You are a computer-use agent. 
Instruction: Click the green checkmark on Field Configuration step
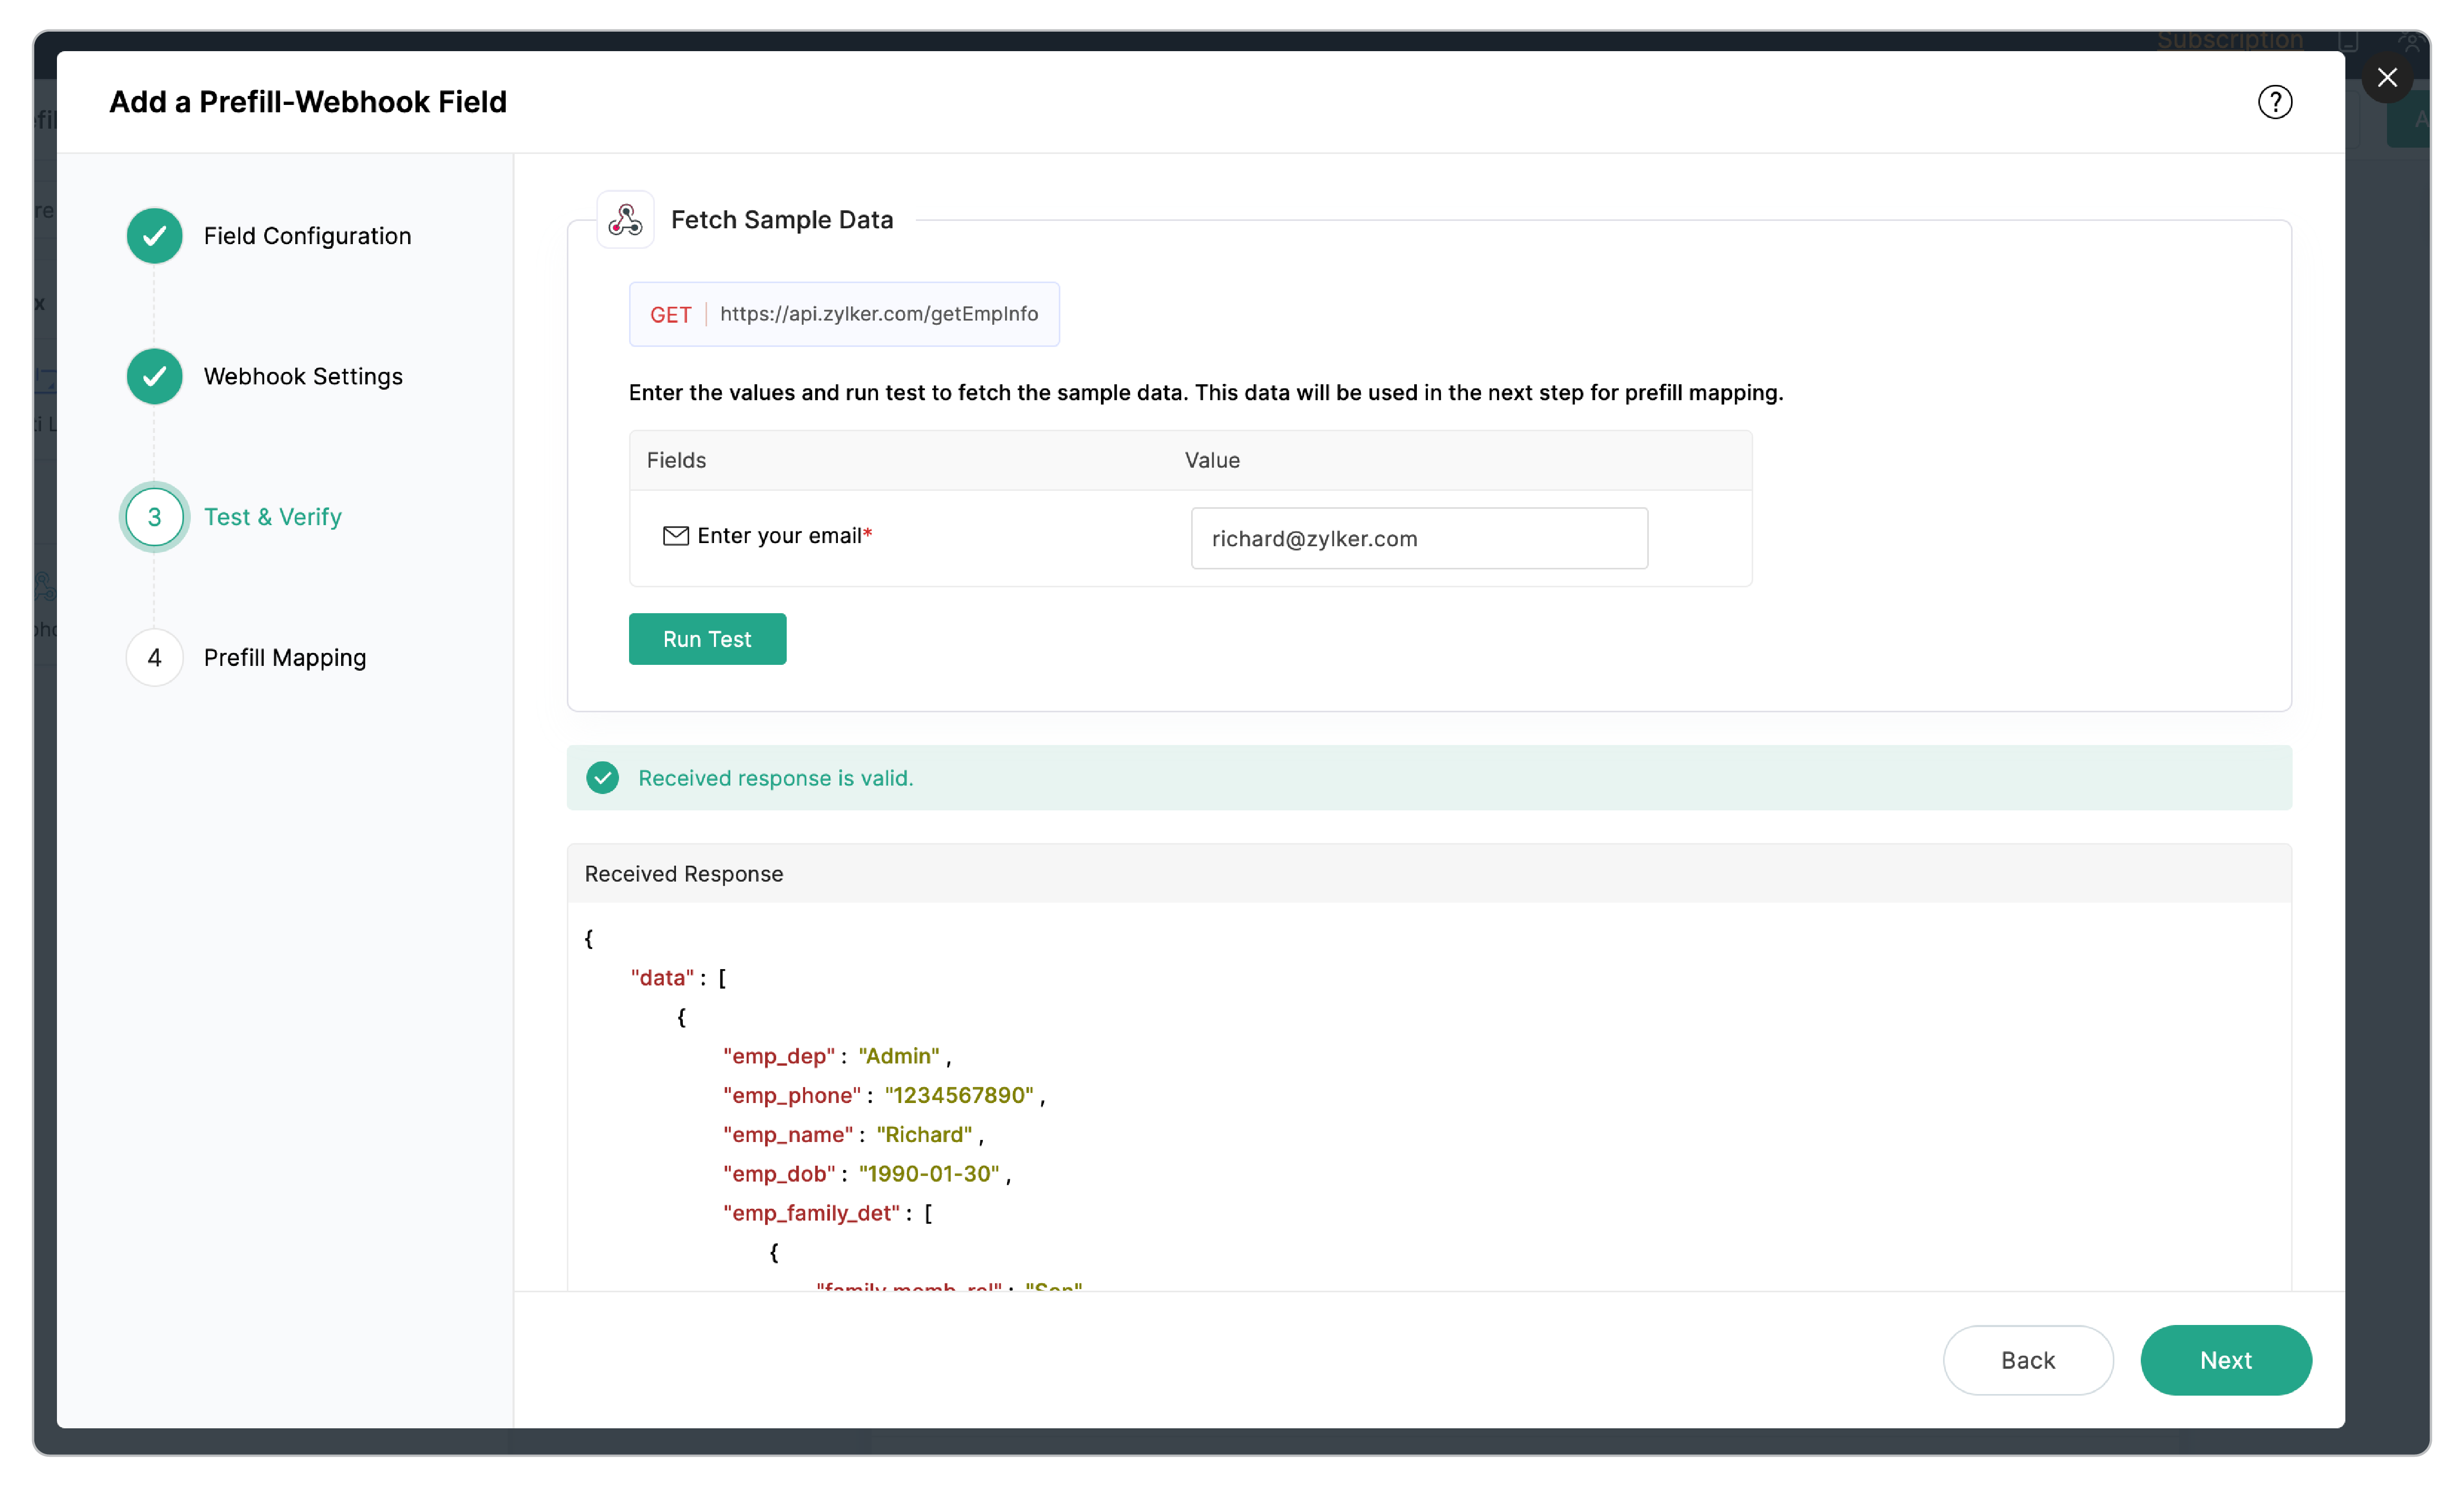pyautogui.click(x=154, y=236)
